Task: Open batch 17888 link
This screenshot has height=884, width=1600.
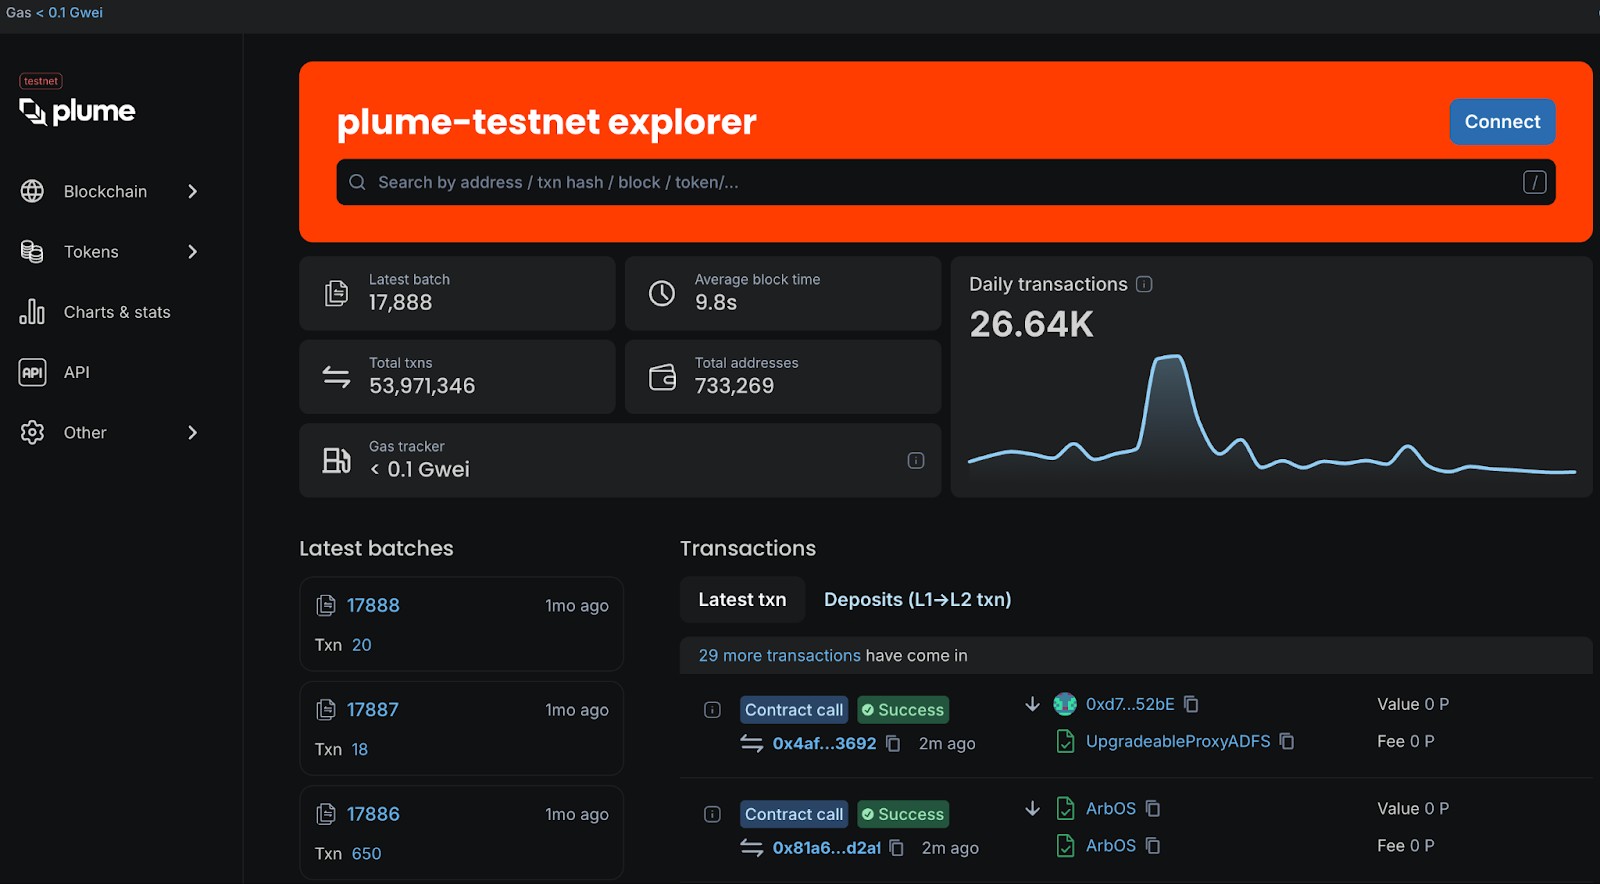Action: tap(373, 605)
